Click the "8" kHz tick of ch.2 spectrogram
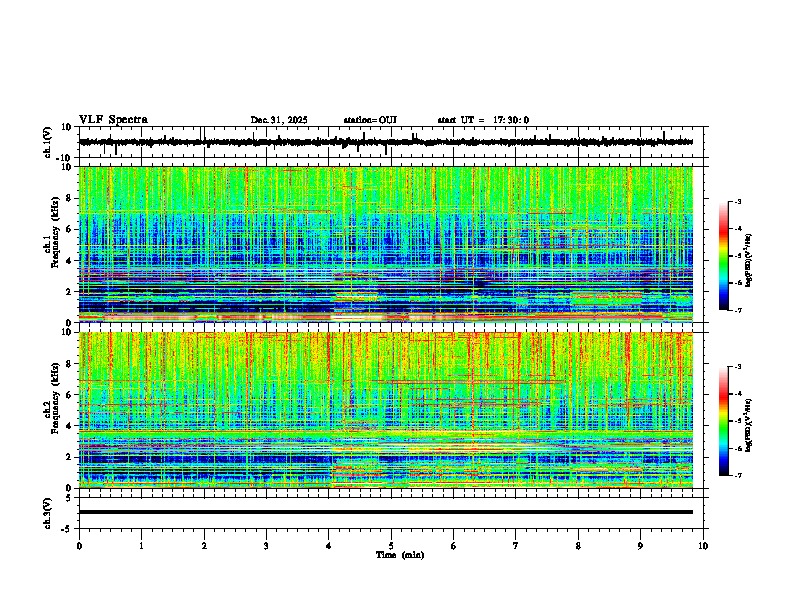Viewport: 792px width, 612px height. pyautogui.click(x=70, y=364)
